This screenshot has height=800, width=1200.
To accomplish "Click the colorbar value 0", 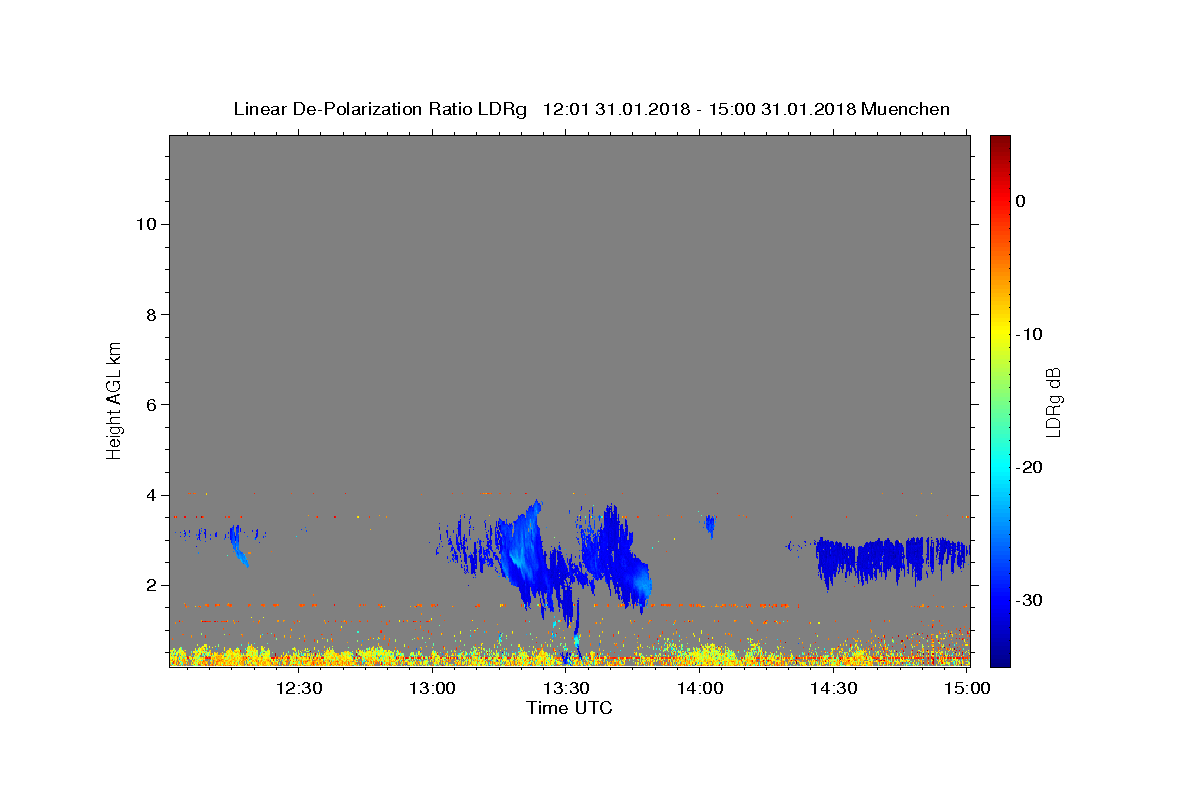I will (x=1021, y=201).
